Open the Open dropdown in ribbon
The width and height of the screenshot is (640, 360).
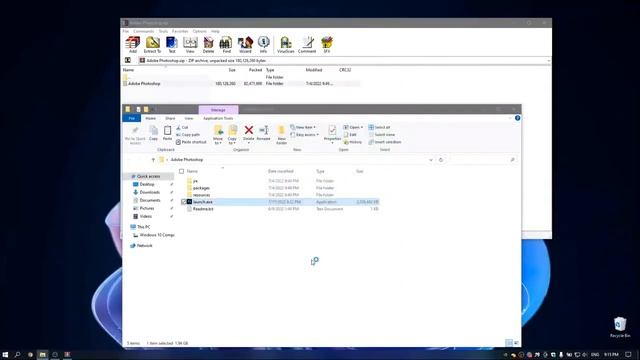point(353,127)
